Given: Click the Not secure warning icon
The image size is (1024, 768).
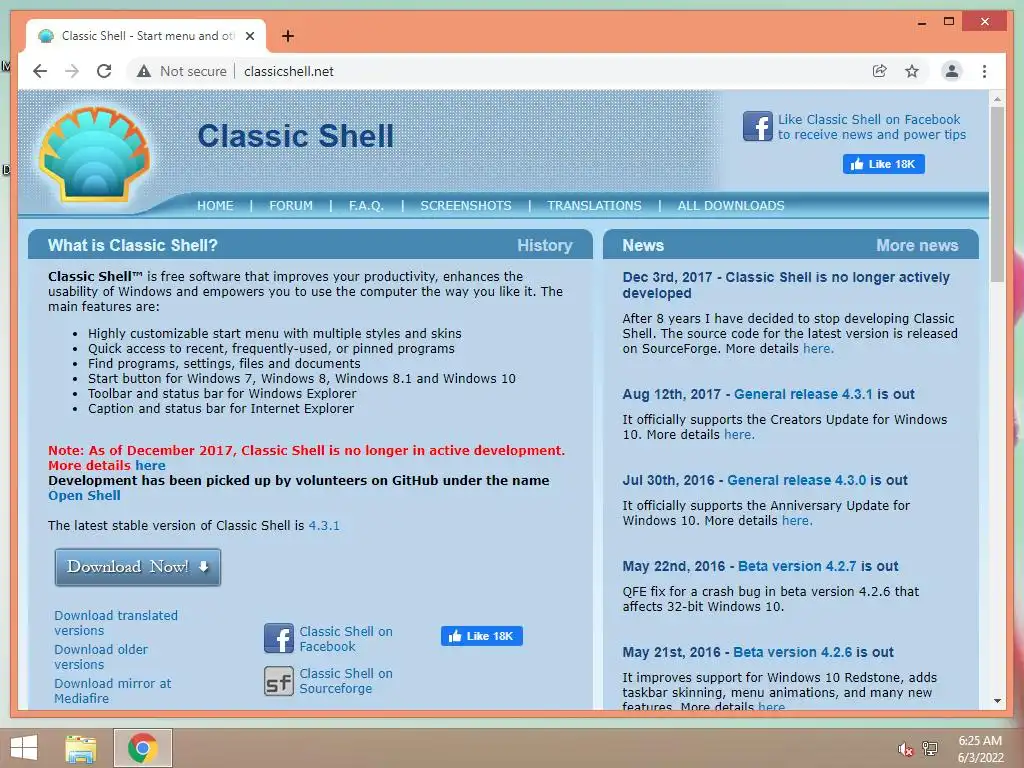Looking at the screenshot, I should (x=144, y=71).
